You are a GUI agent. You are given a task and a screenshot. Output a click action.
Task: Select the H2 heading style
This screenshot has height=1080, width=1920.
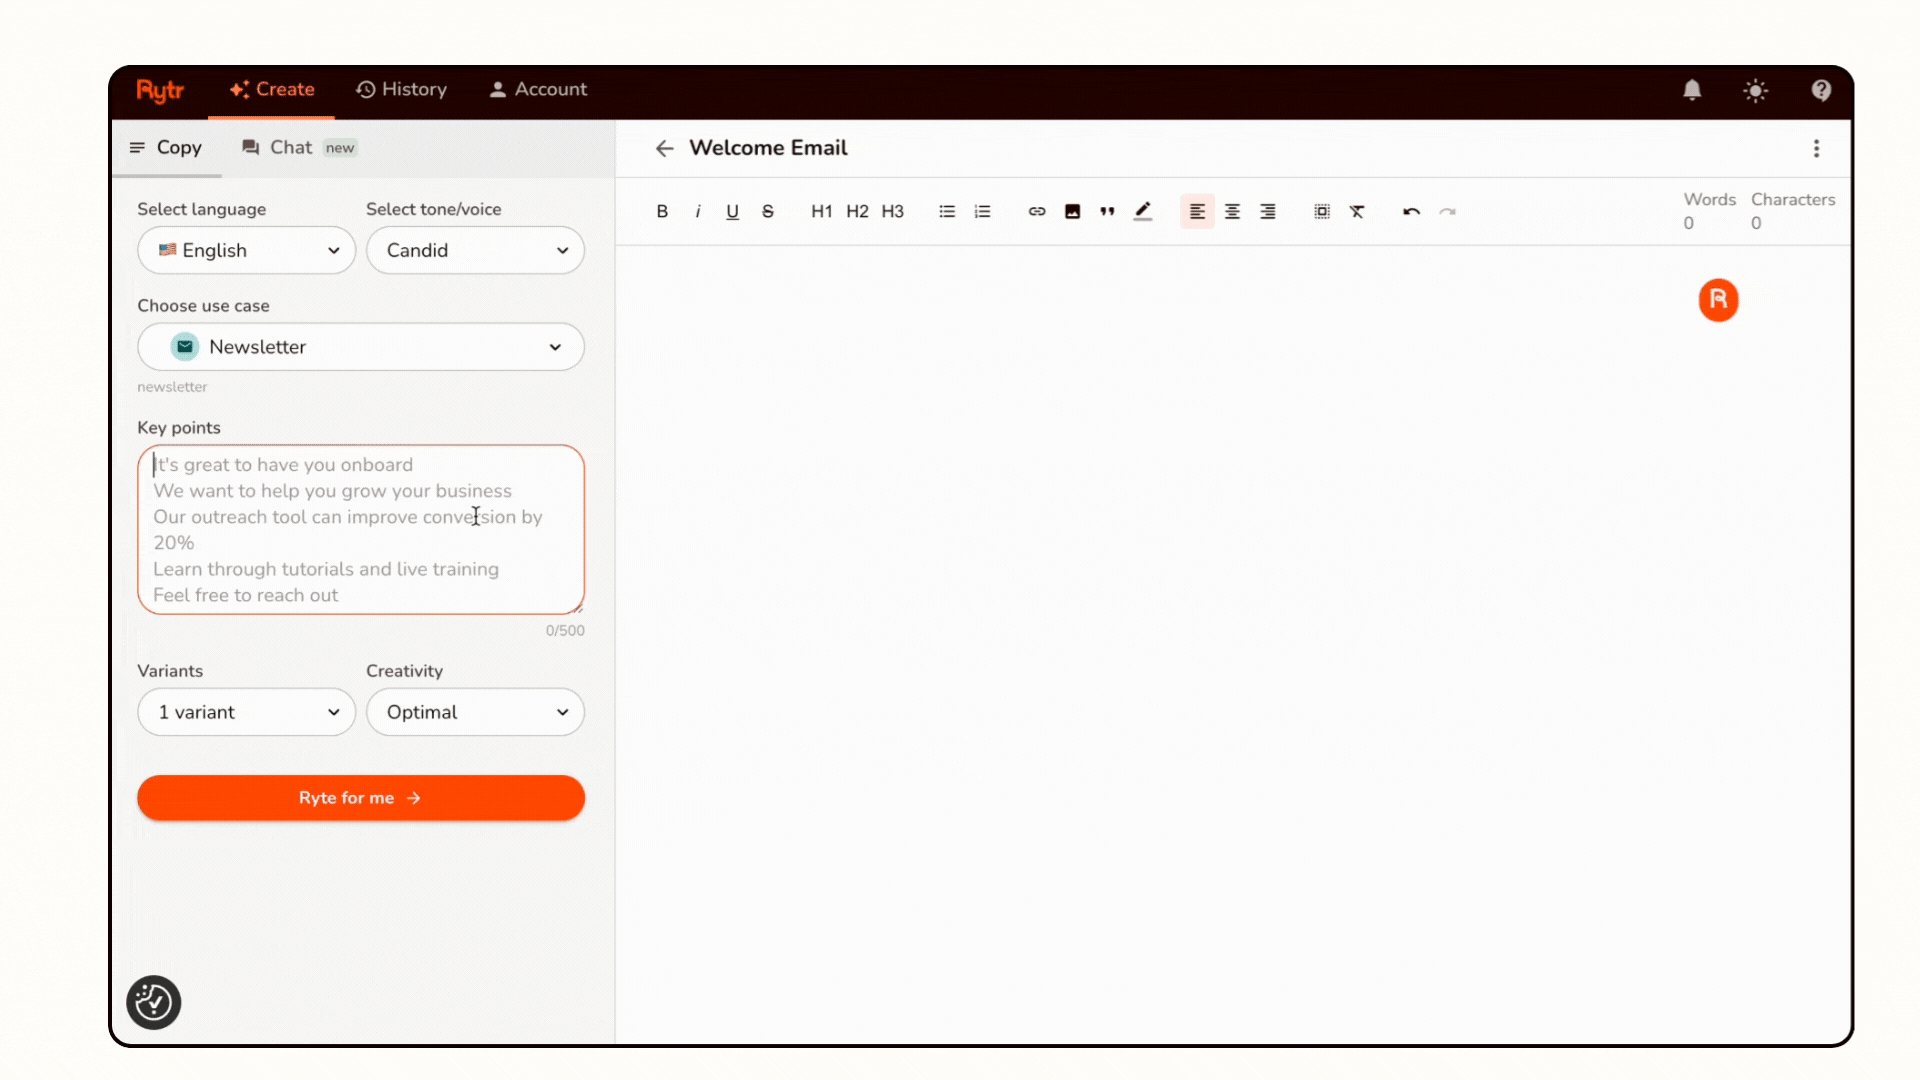857,211
